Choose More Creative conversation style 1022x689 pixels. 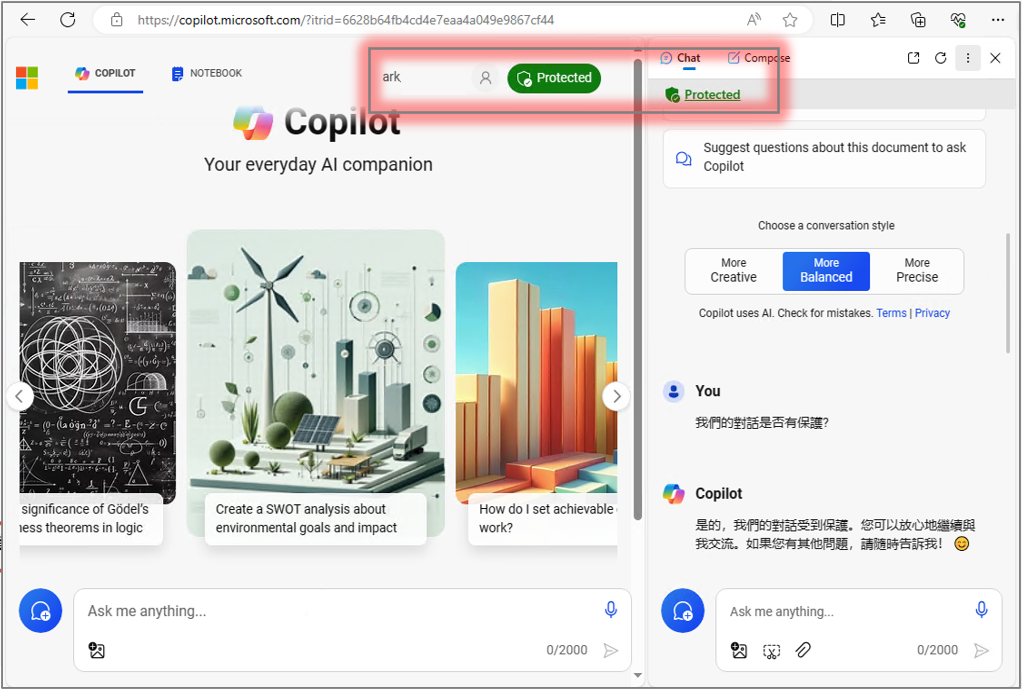[733, 271]
